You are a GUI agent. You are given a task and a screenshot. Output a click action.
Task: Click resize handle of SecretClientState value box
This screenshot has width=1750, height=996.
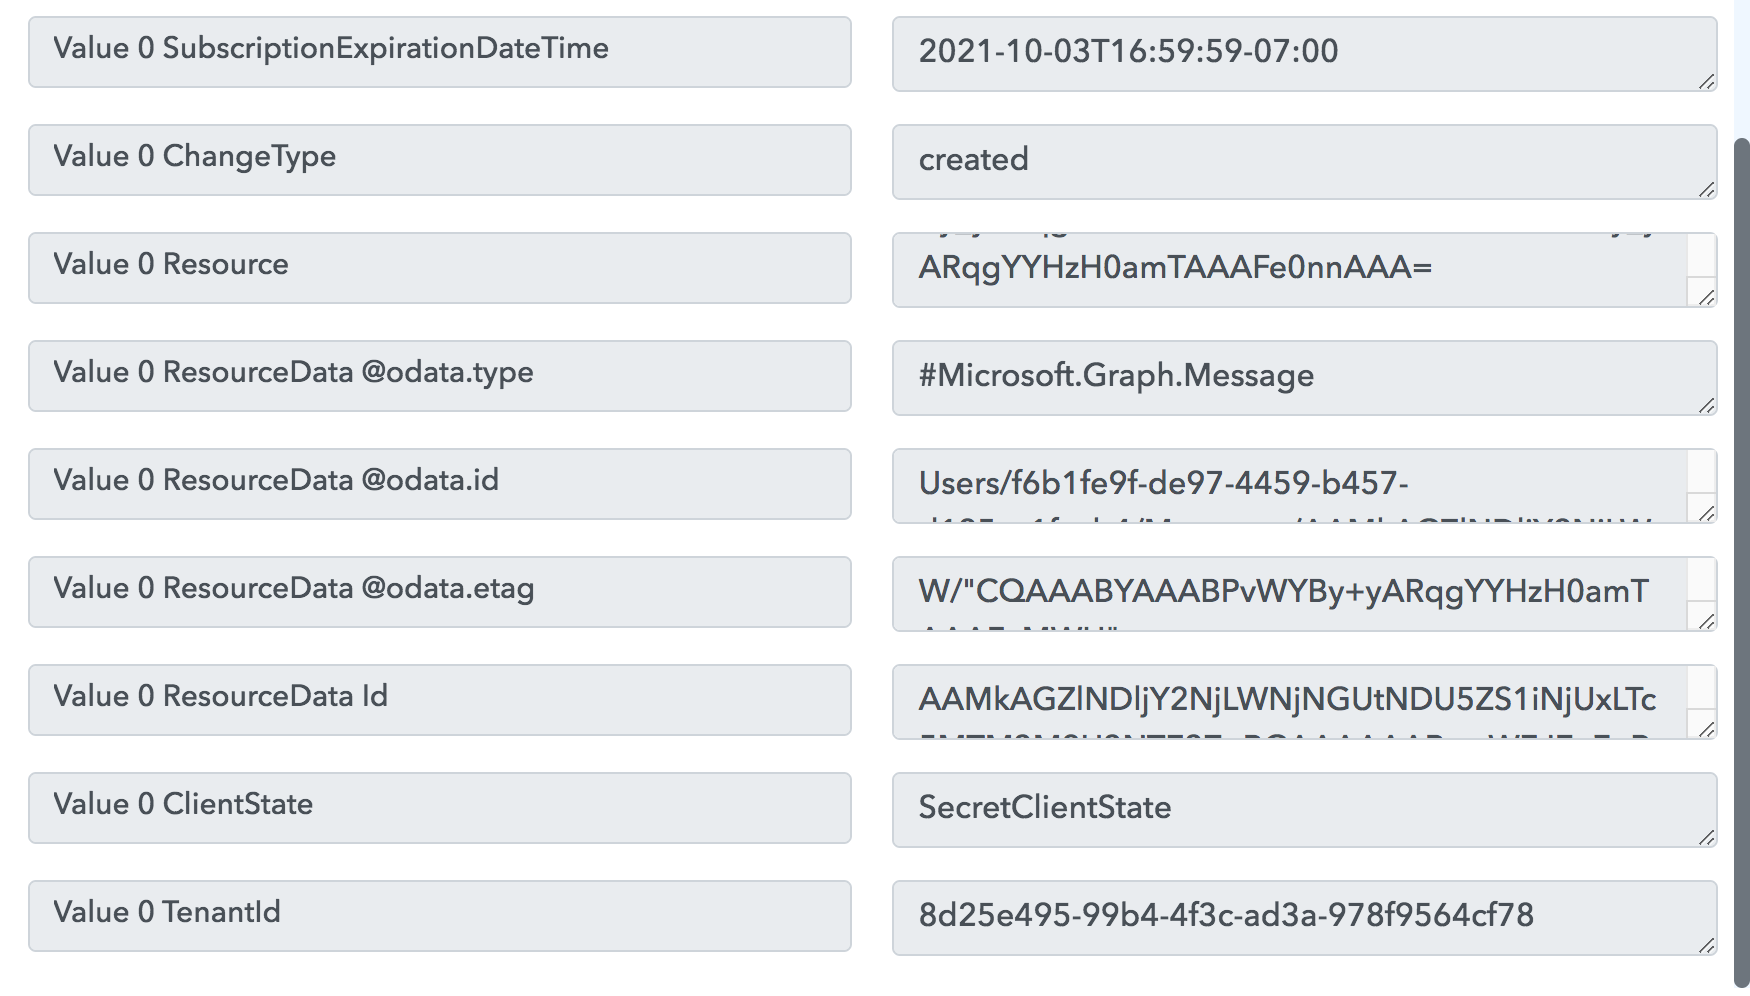1706,838
